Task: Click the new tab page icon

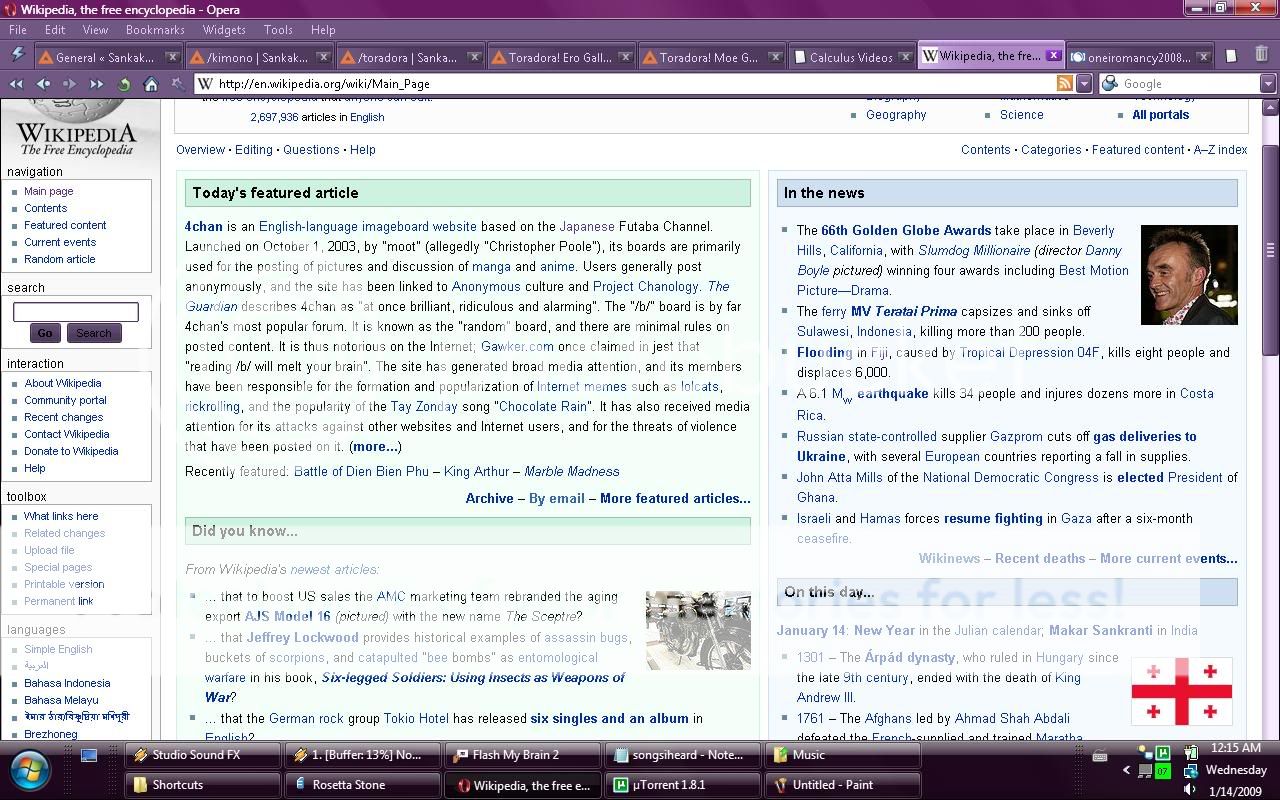Action: pos(1231,56)
